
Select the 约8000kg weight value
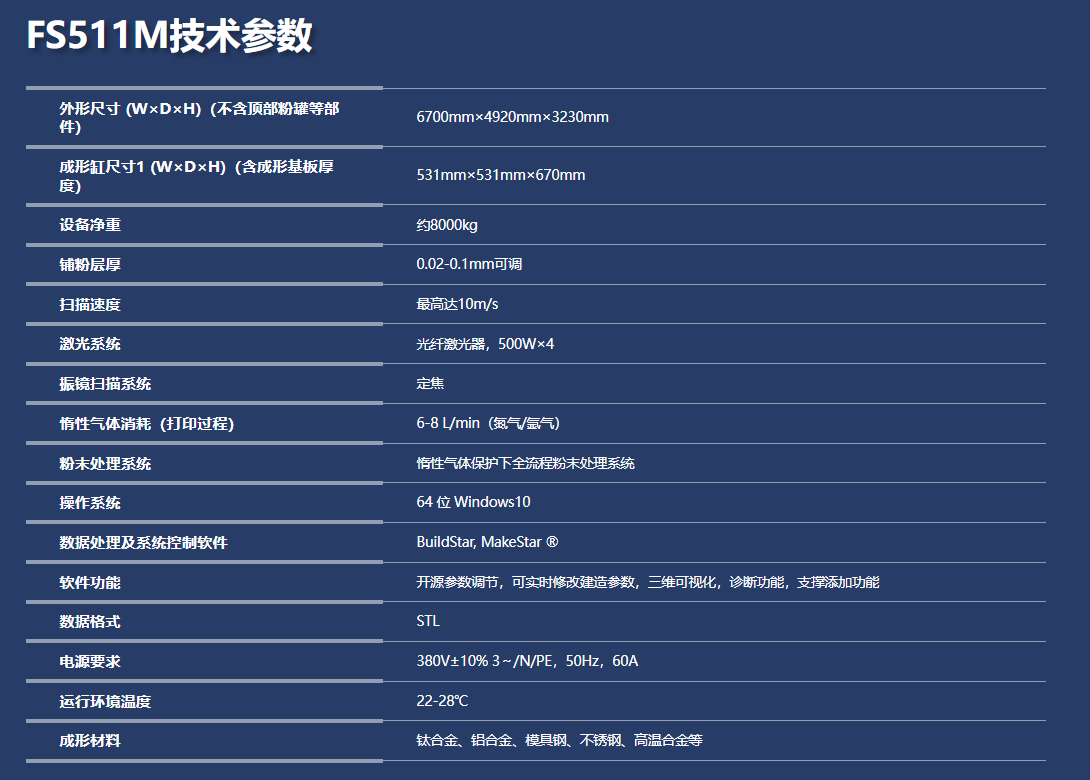click(447, 225)
